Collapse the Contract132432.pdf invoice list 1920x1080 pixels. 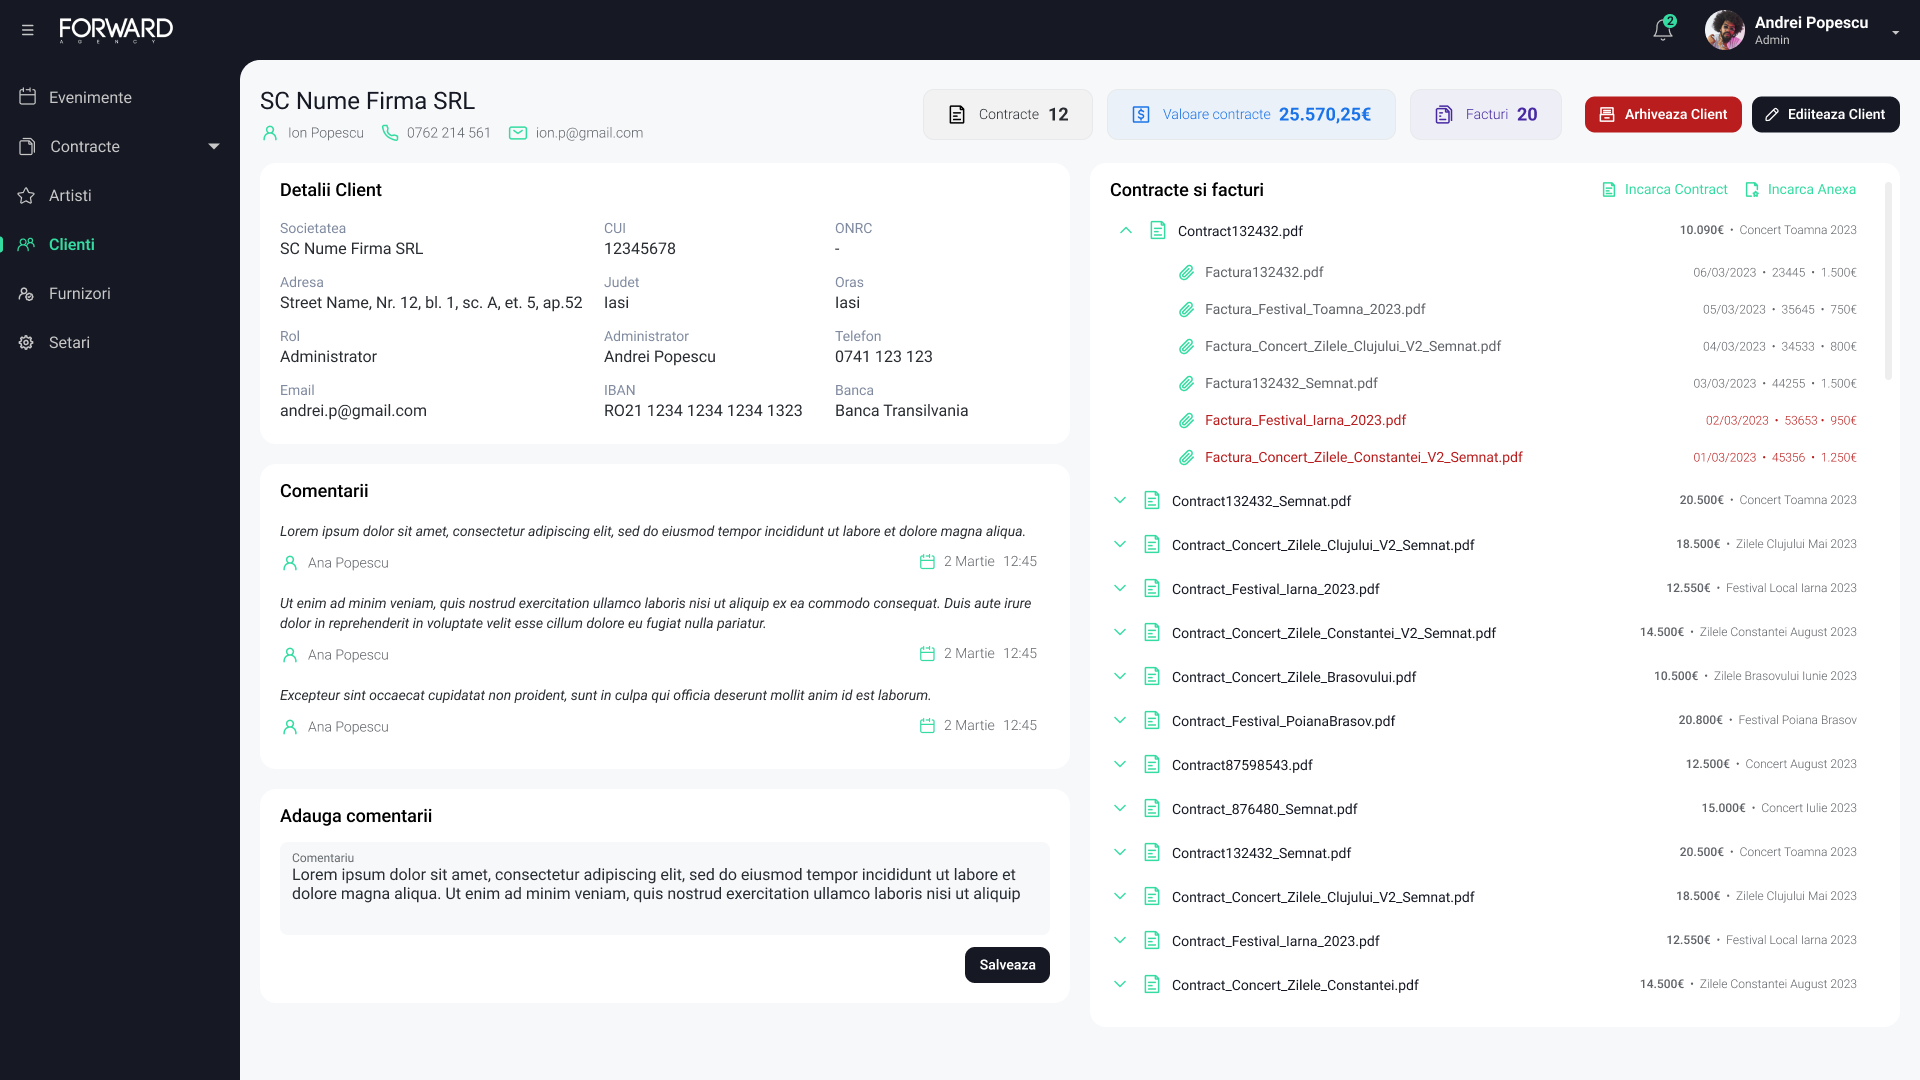1125,230
